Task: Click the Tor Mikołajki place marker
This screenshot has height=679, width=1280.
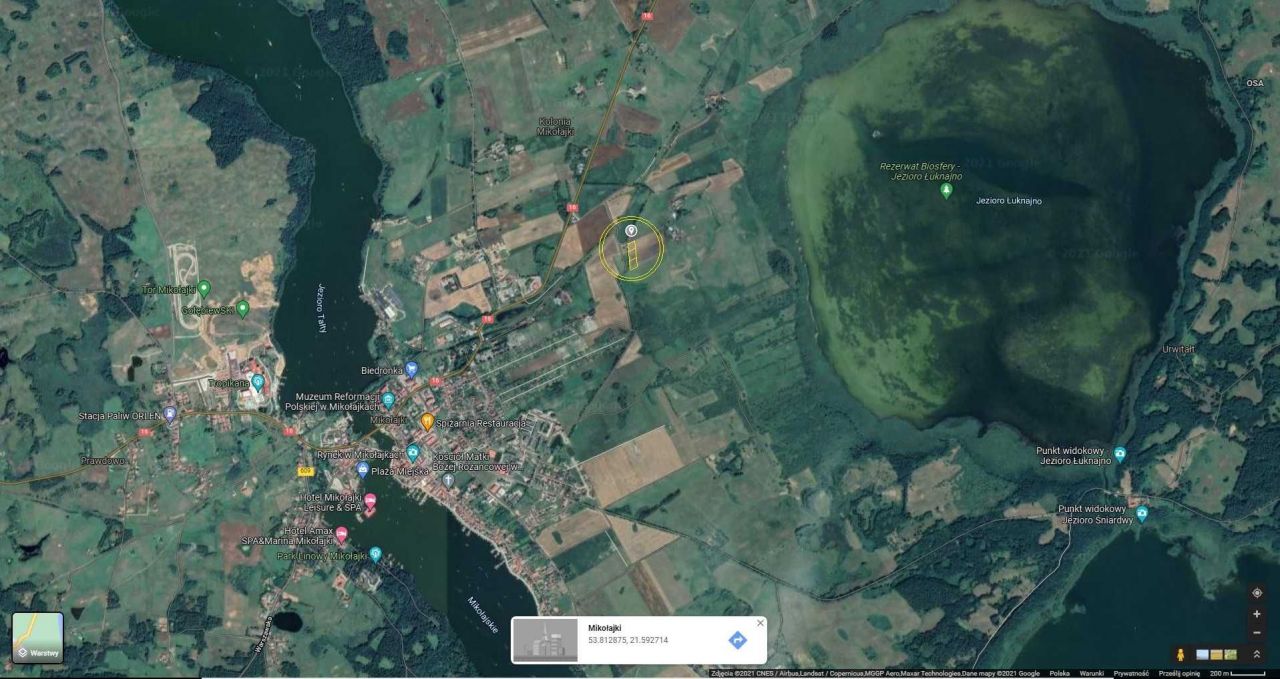Action: (x=203, y=289)
